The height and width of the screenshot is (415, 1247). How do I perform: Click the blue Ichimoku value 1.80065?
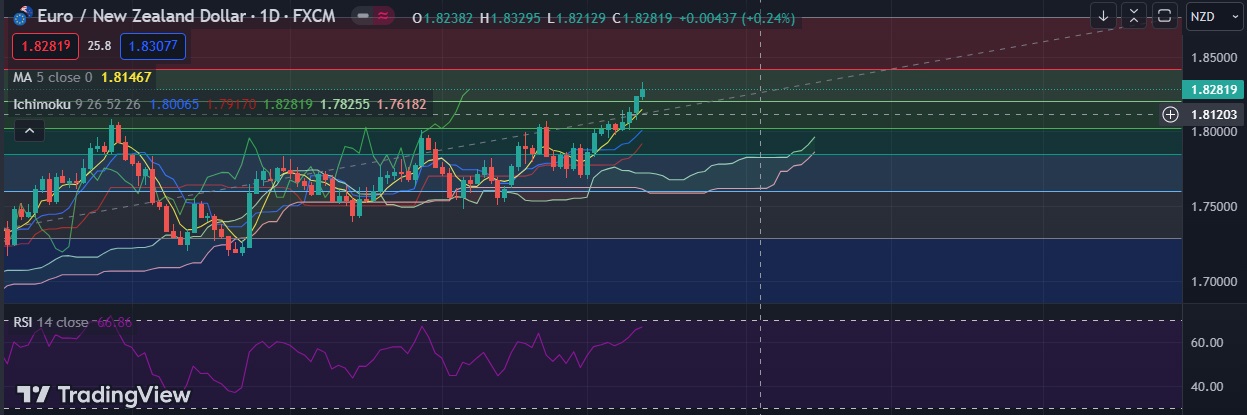[174, 103]
